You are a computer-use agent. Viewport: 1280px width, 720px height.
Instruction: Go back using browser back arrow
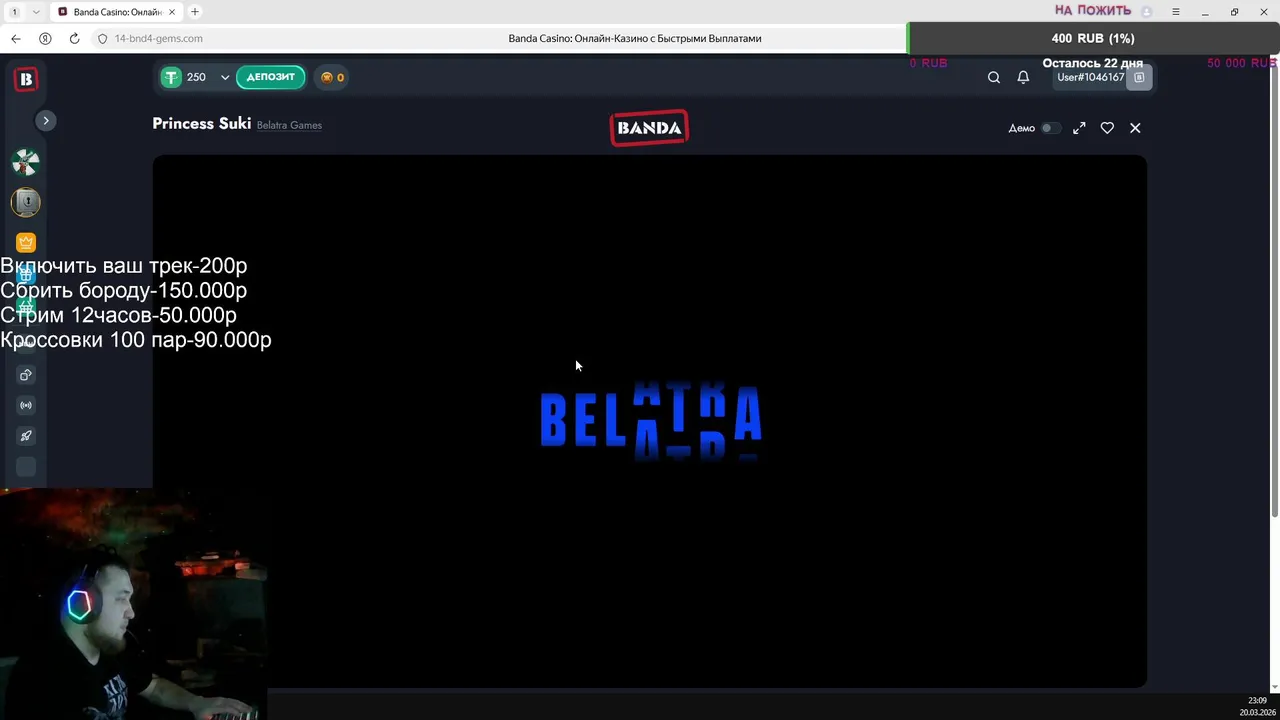point(15,38)
